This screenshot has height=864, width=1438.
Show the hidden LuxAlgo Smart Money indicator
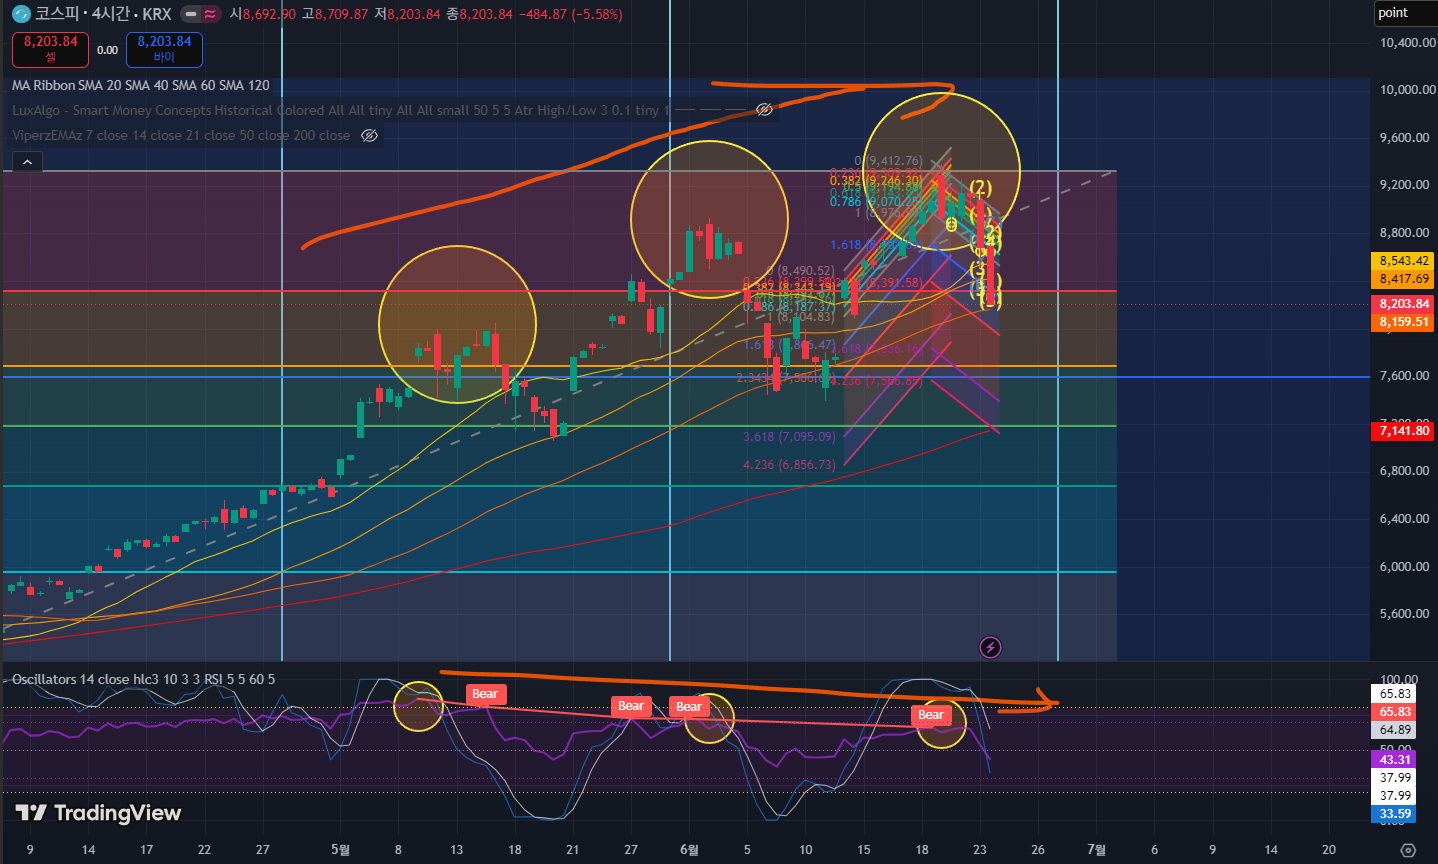click(x=765, y=110)
